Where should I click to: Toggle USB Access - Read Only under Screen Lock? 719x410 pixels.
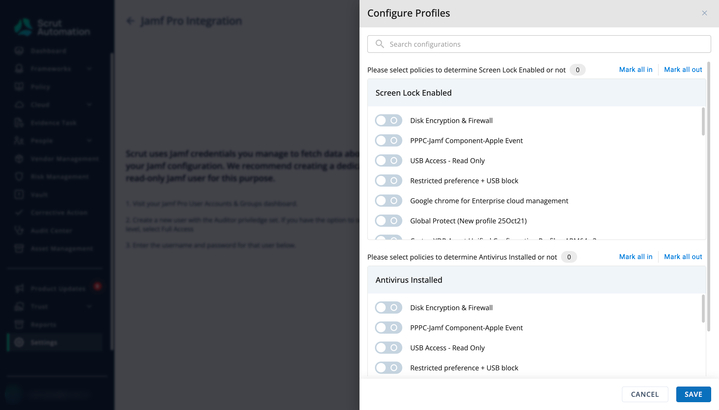(388, 161)
